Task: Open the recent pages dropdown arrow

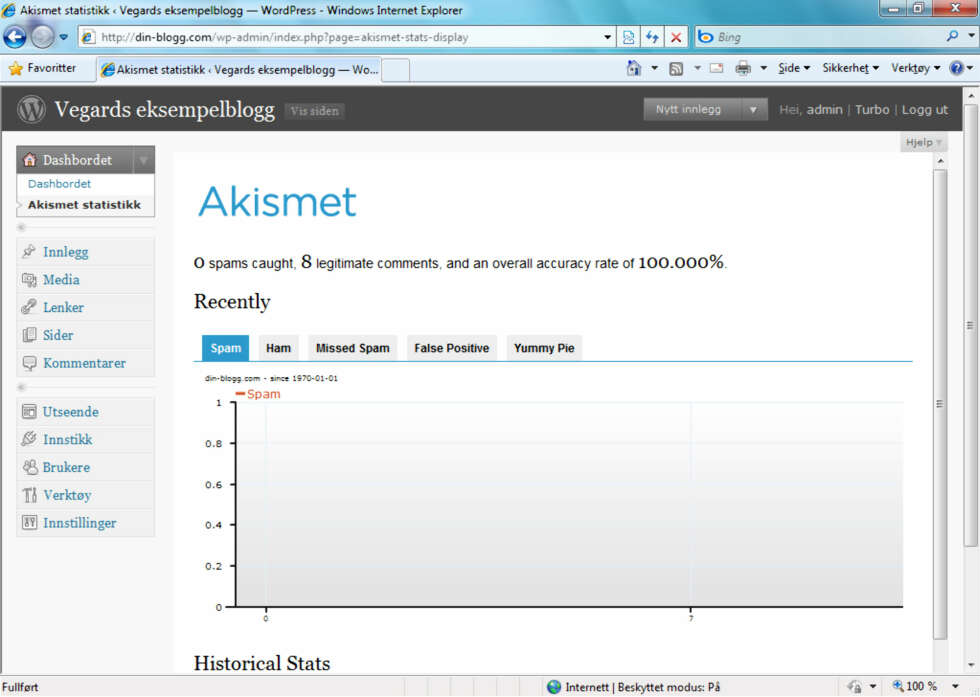Action: tap(64, 37)
